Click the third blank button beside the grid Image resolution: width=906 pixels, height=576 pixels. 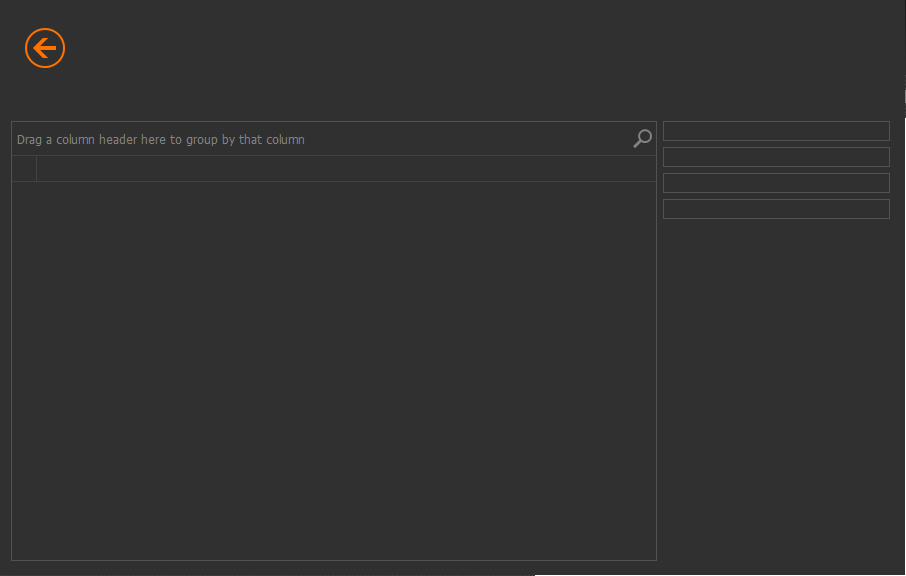[x=776, y=183]
